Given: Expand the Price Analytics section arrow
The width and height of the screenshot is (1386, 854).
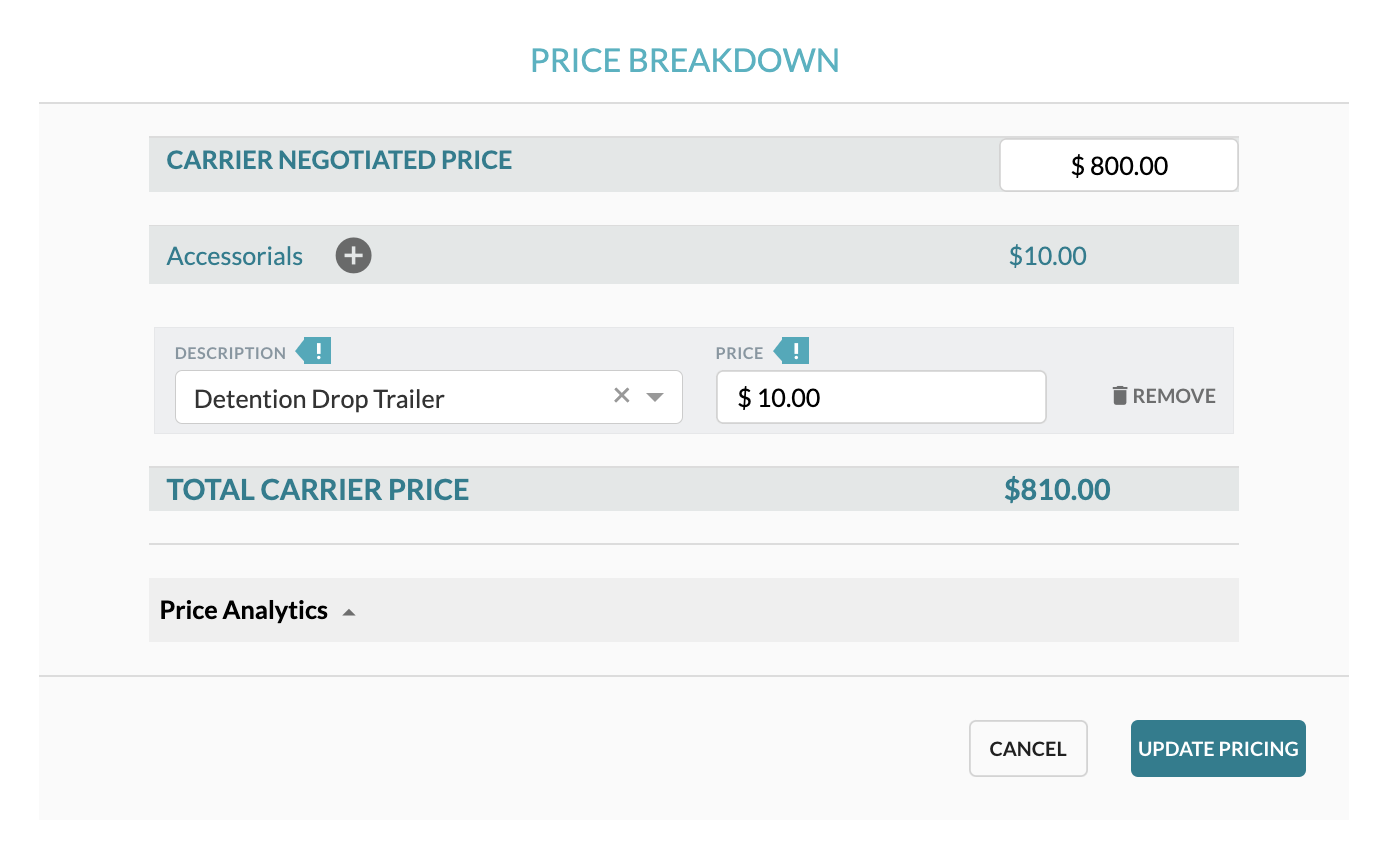Looking at the screenshot, I should [x=349, y=612].
